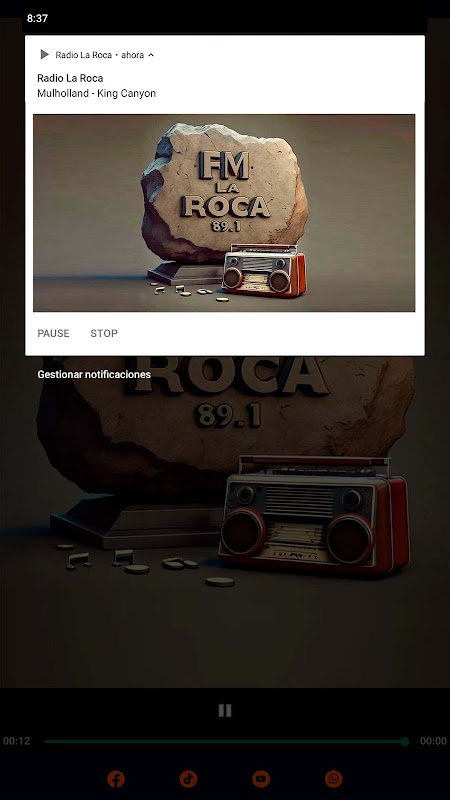Tap the play icon in notification header
The image size is (450, 800).
click(44, 55)
